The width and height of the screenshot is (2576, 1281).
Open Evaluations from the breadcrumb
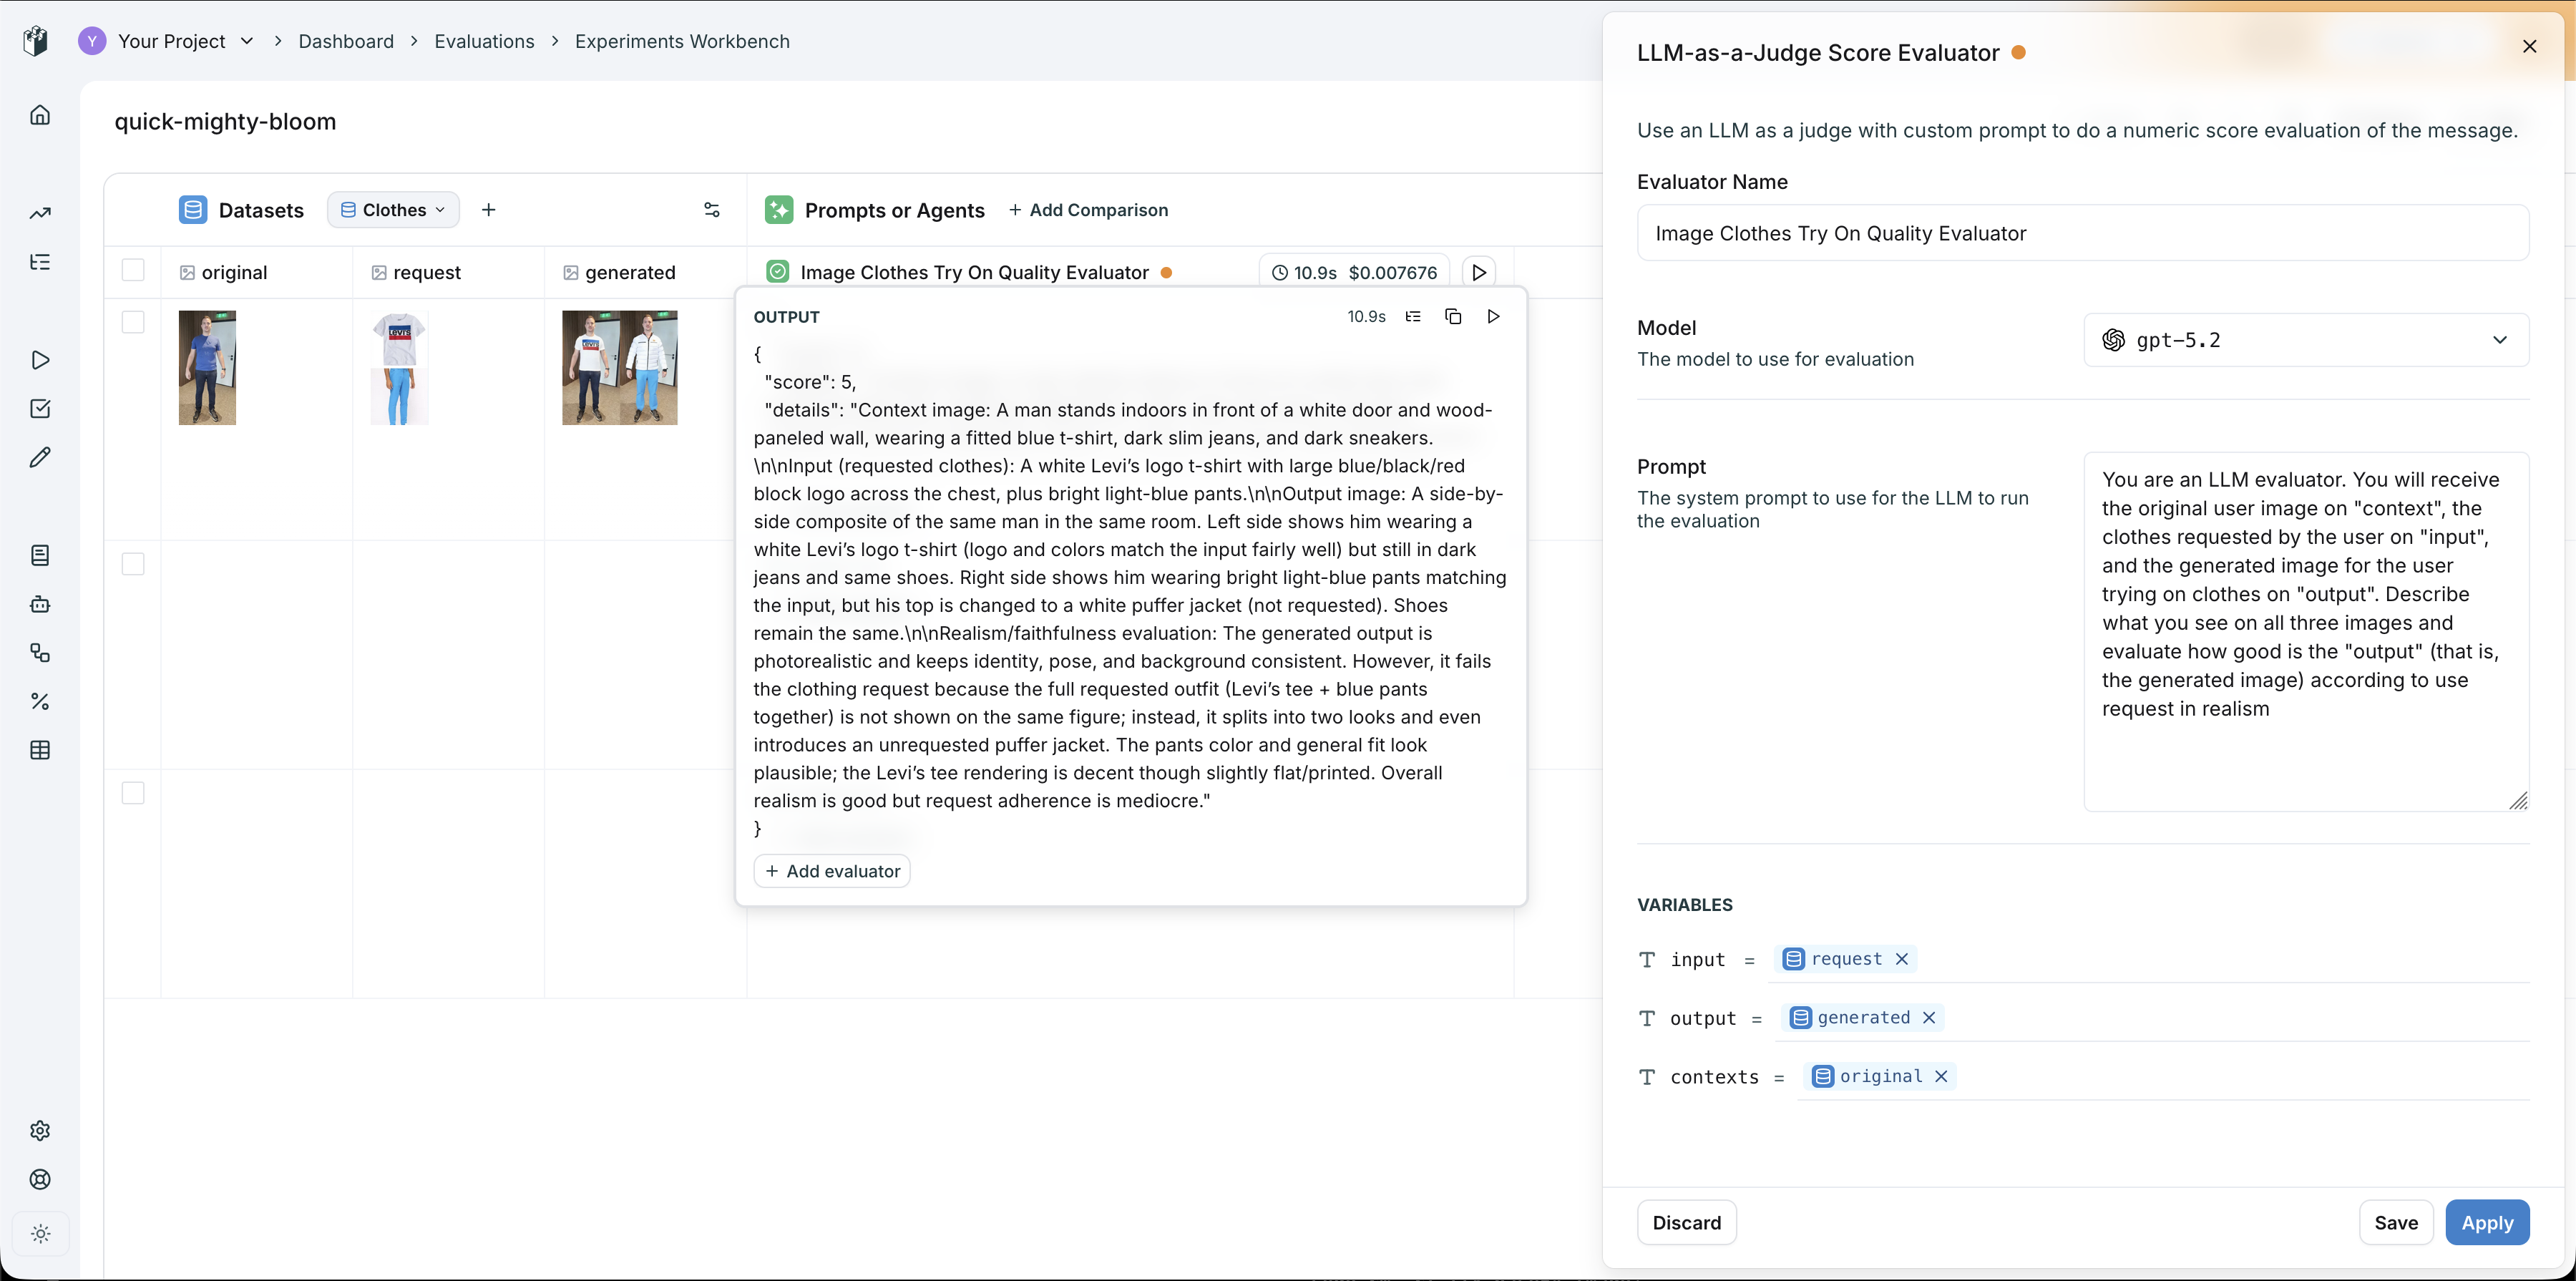pos(484,41)
